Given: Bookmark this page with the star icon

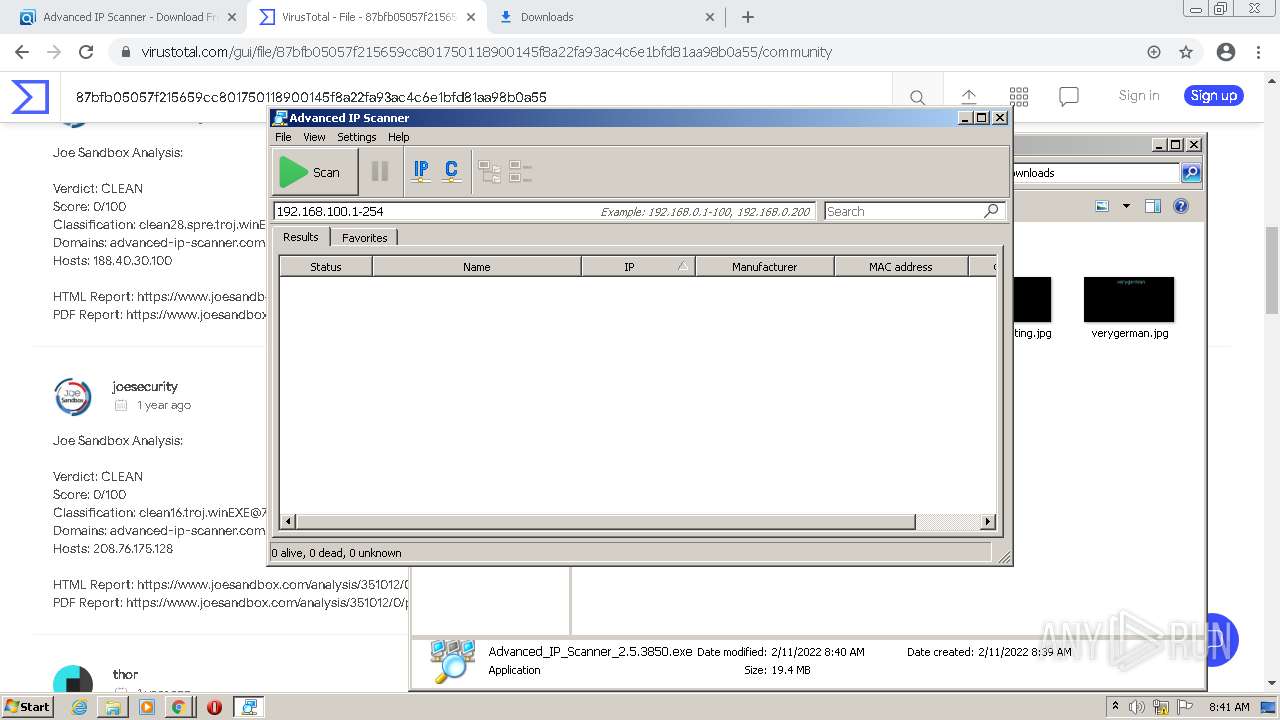Looking at the screenshot, I should point(1186,52).
